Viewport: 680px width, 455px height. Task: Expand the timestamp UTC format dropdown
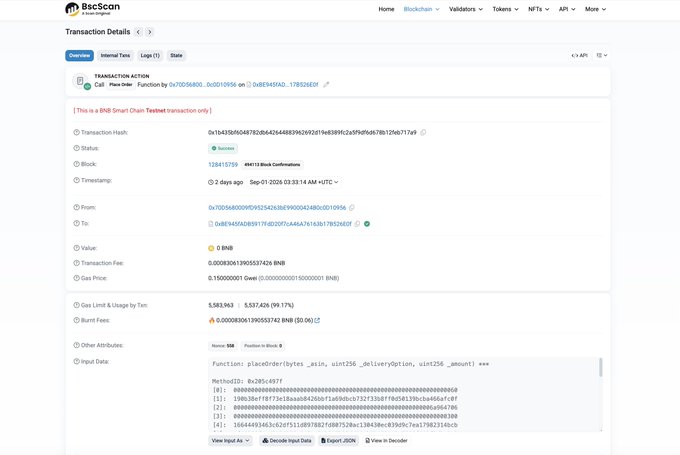[x=294, y=182]
